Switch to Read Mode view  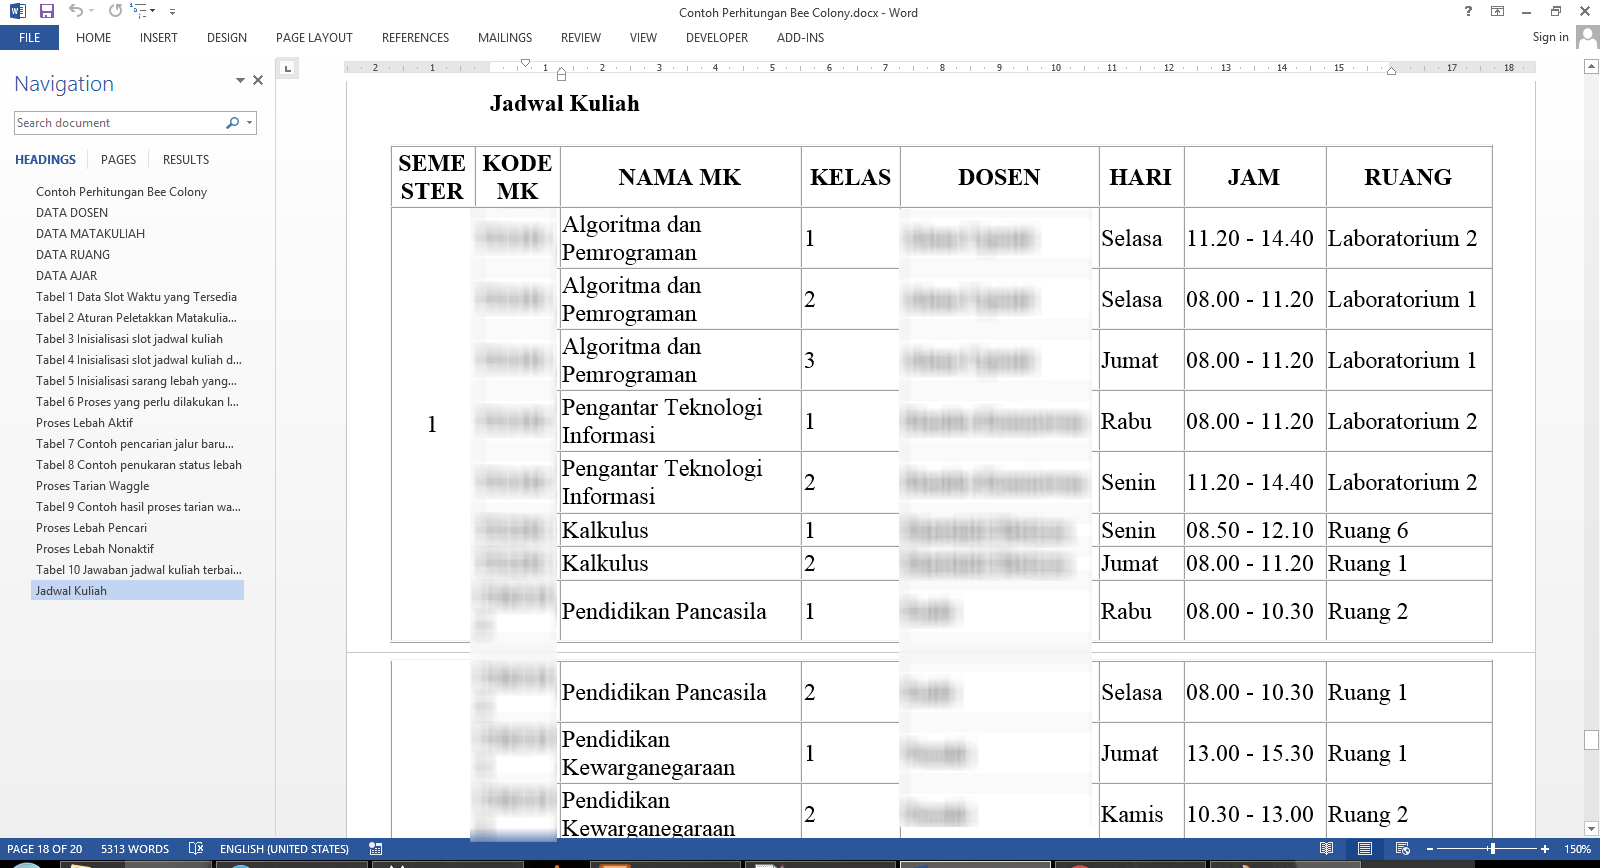1326,849
